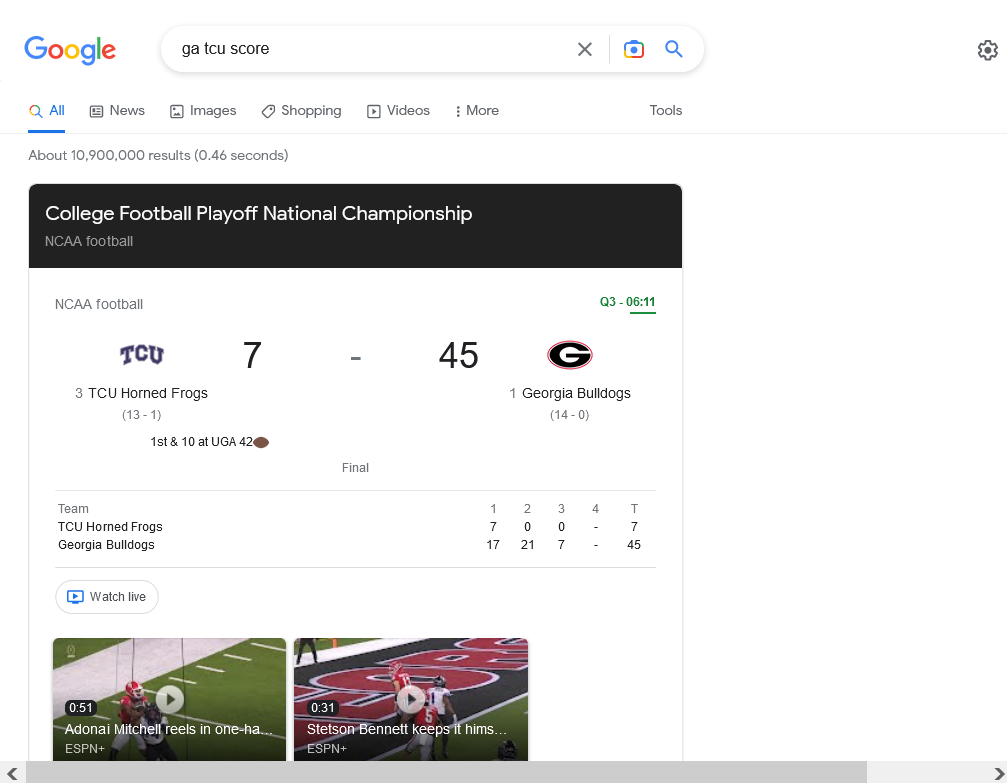Open the Shopping results tab
The height and width of the screenshot is (783, 1007).
tap(301, 111)
